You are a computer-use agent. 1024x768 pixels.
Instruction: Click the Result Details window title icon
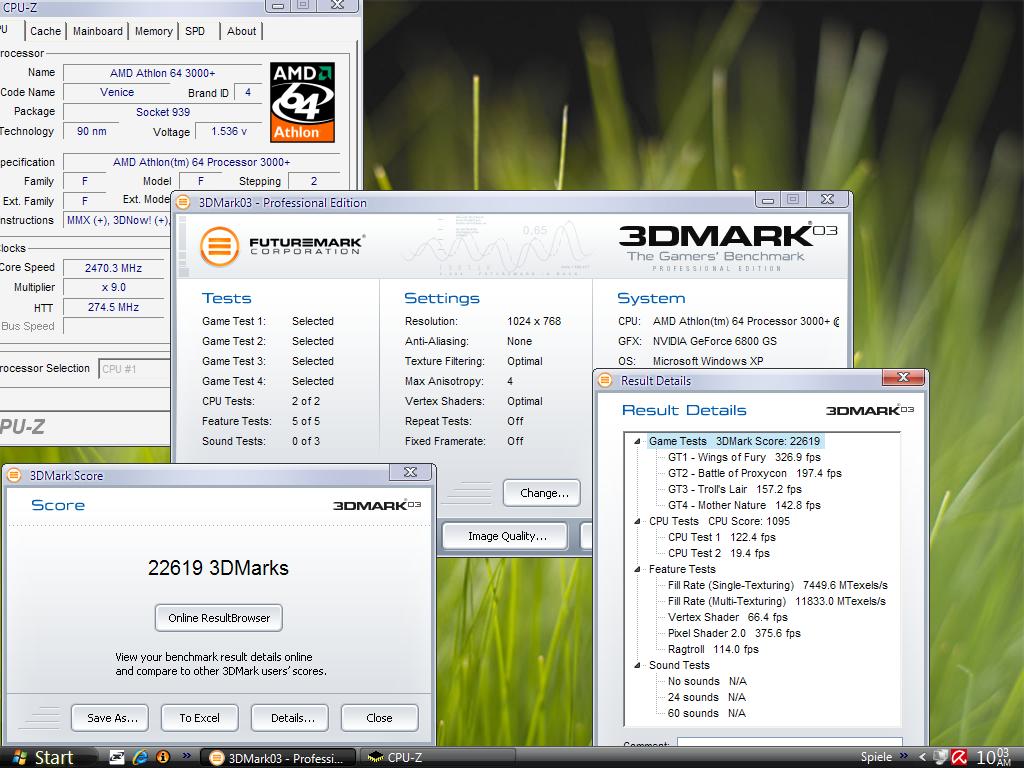(x=605, y=381)
